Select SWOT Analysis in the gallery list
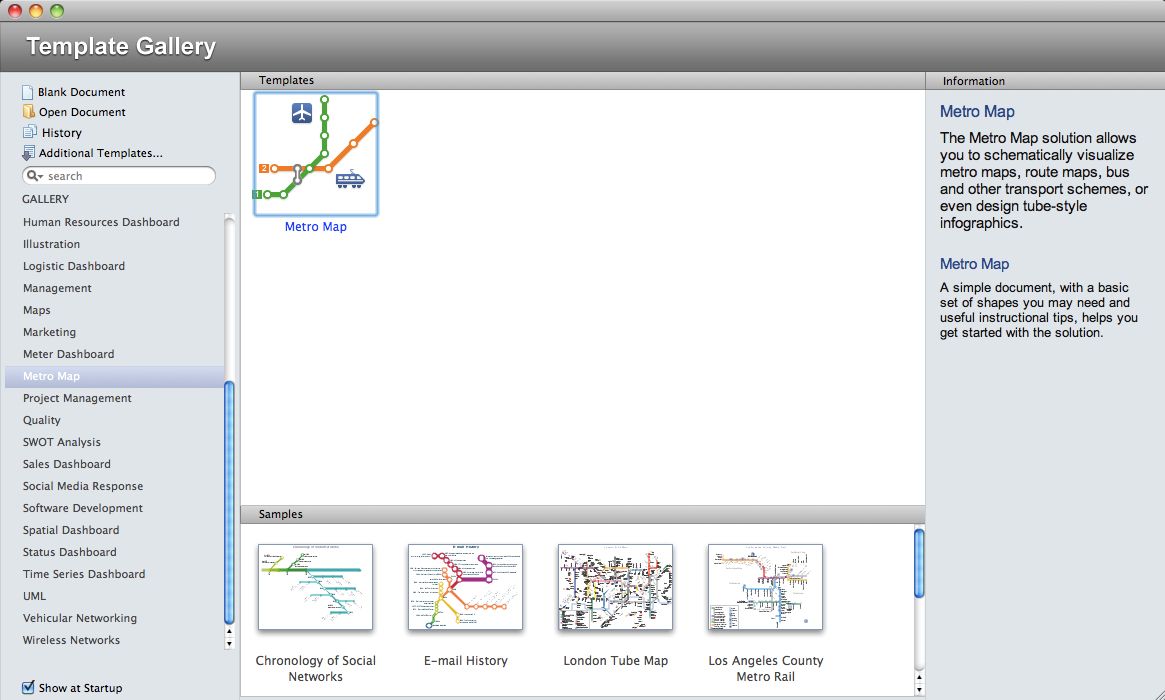 (61, 442)
